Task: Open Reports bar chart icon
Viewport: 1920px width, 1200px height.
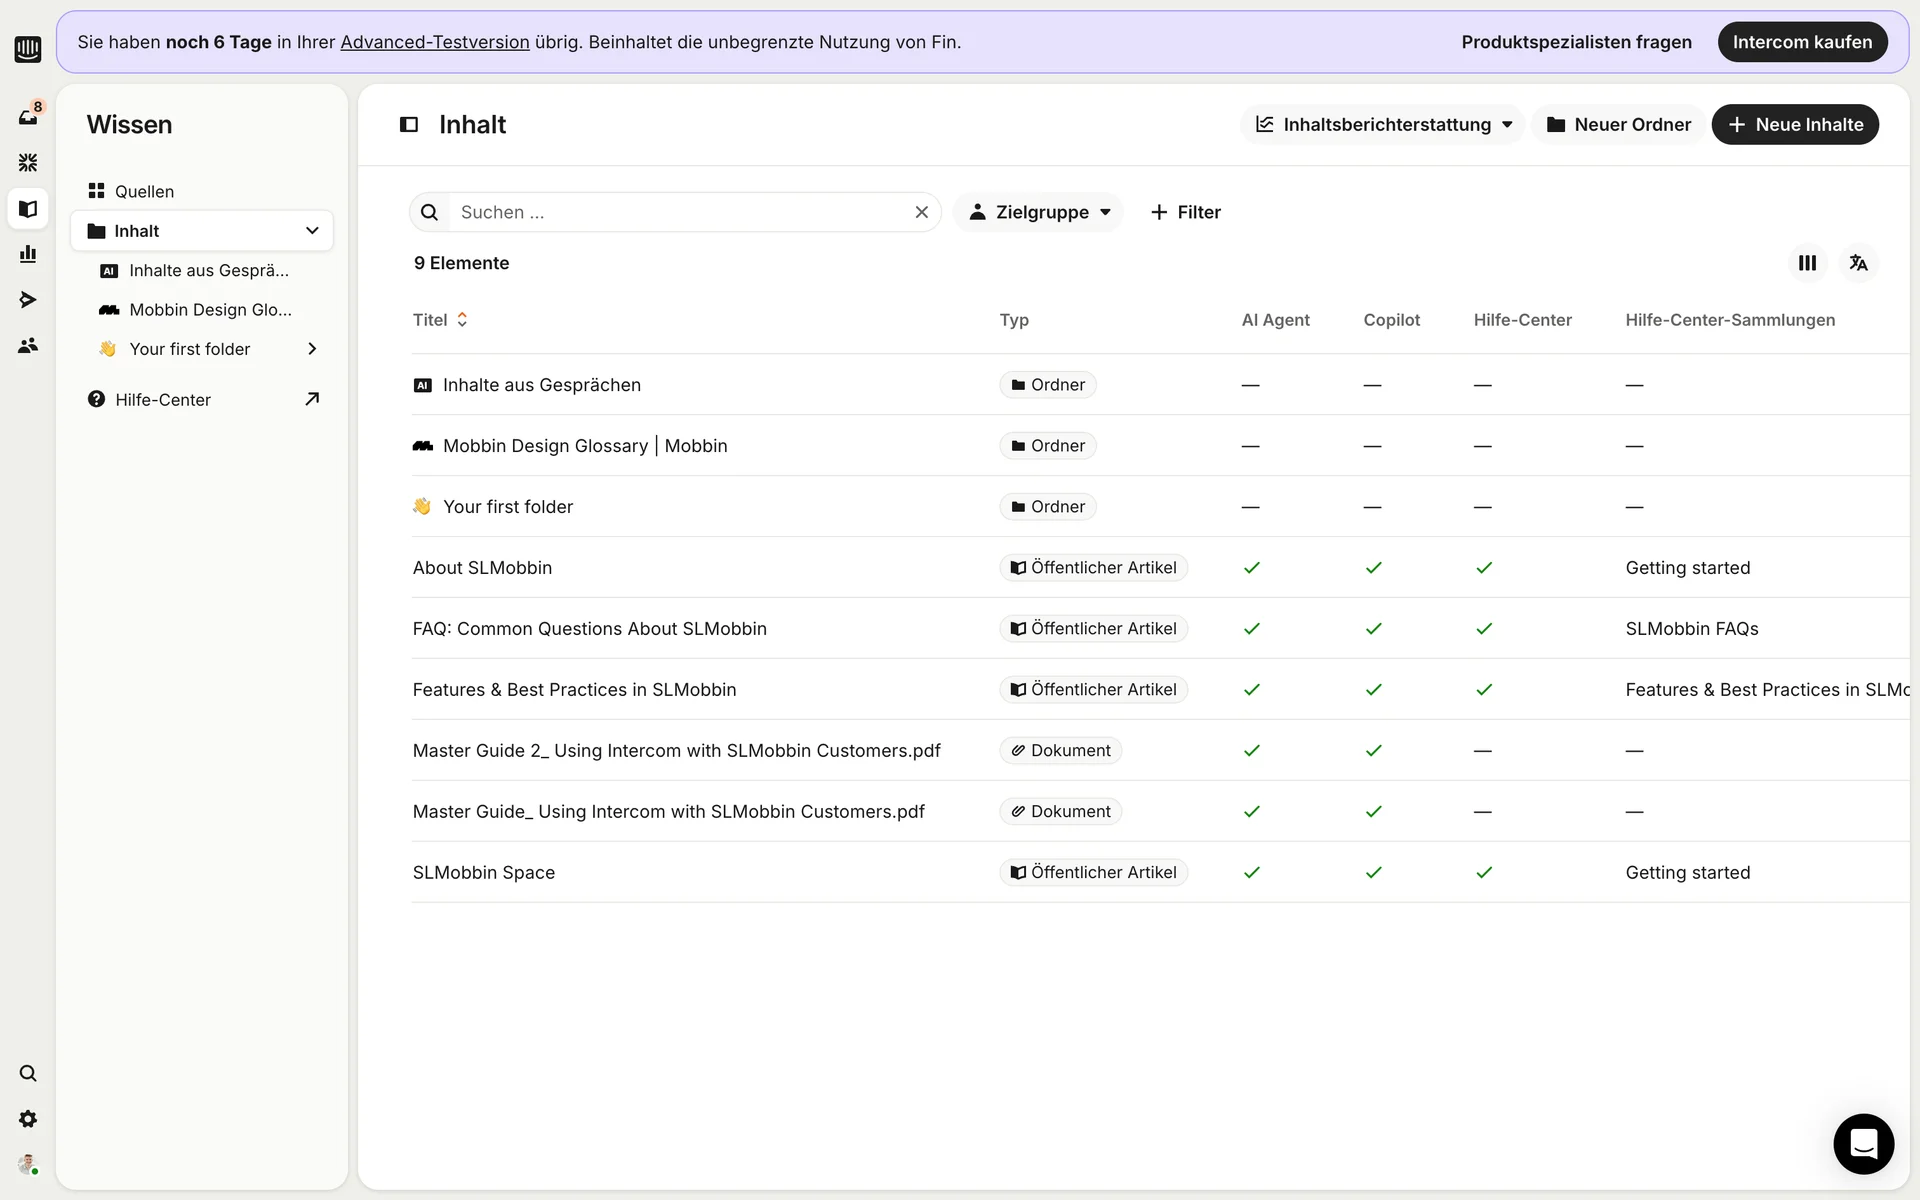Action: point(28,254)
